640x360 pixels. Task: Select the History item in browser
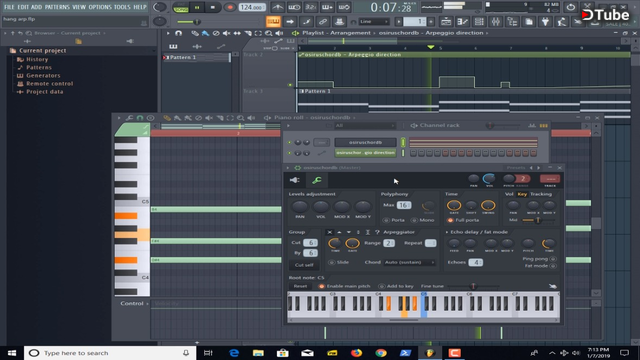37,59
